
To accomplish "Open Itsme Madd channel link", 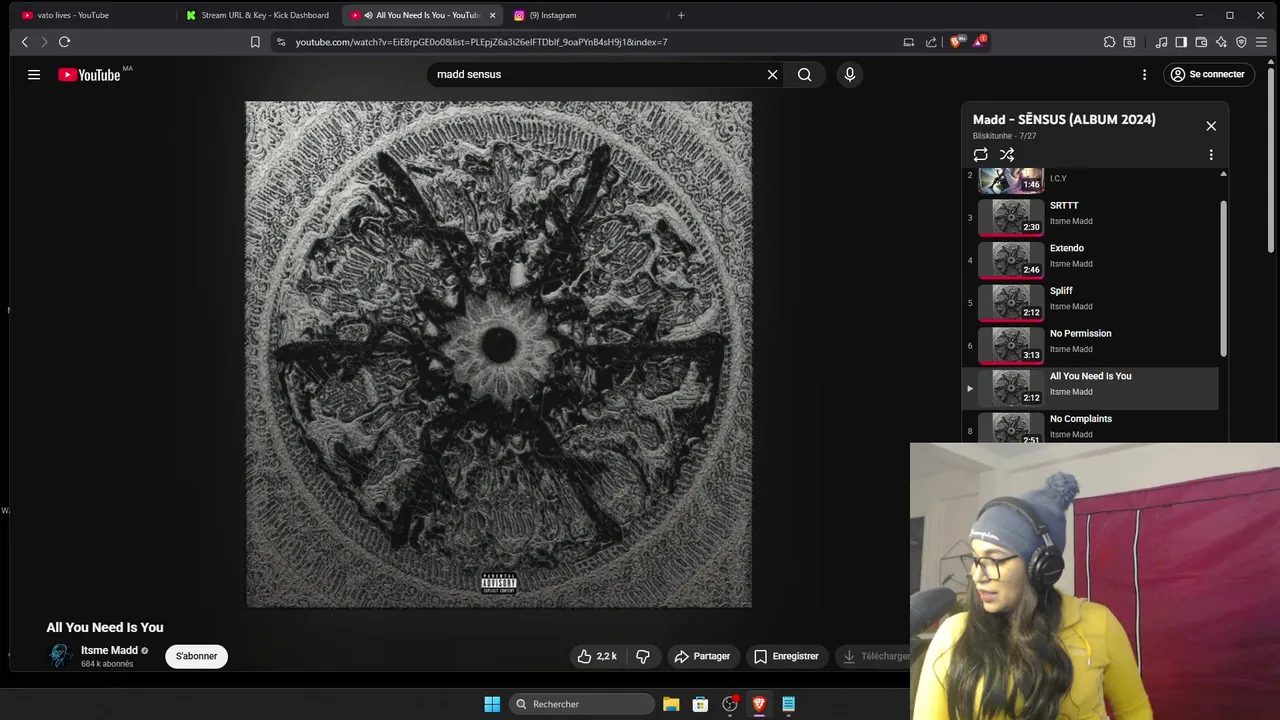I will tap(109, 650).
